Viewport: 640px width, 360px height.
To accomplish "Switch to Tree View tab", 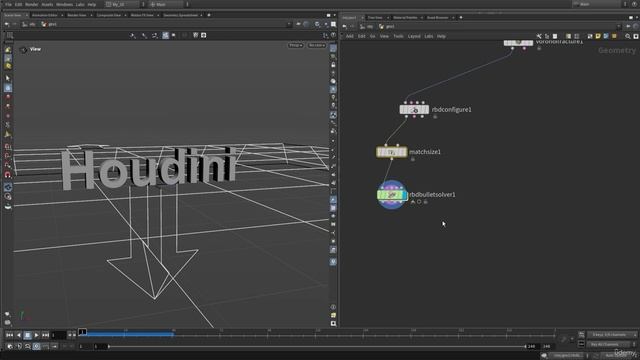I will 375,18.
